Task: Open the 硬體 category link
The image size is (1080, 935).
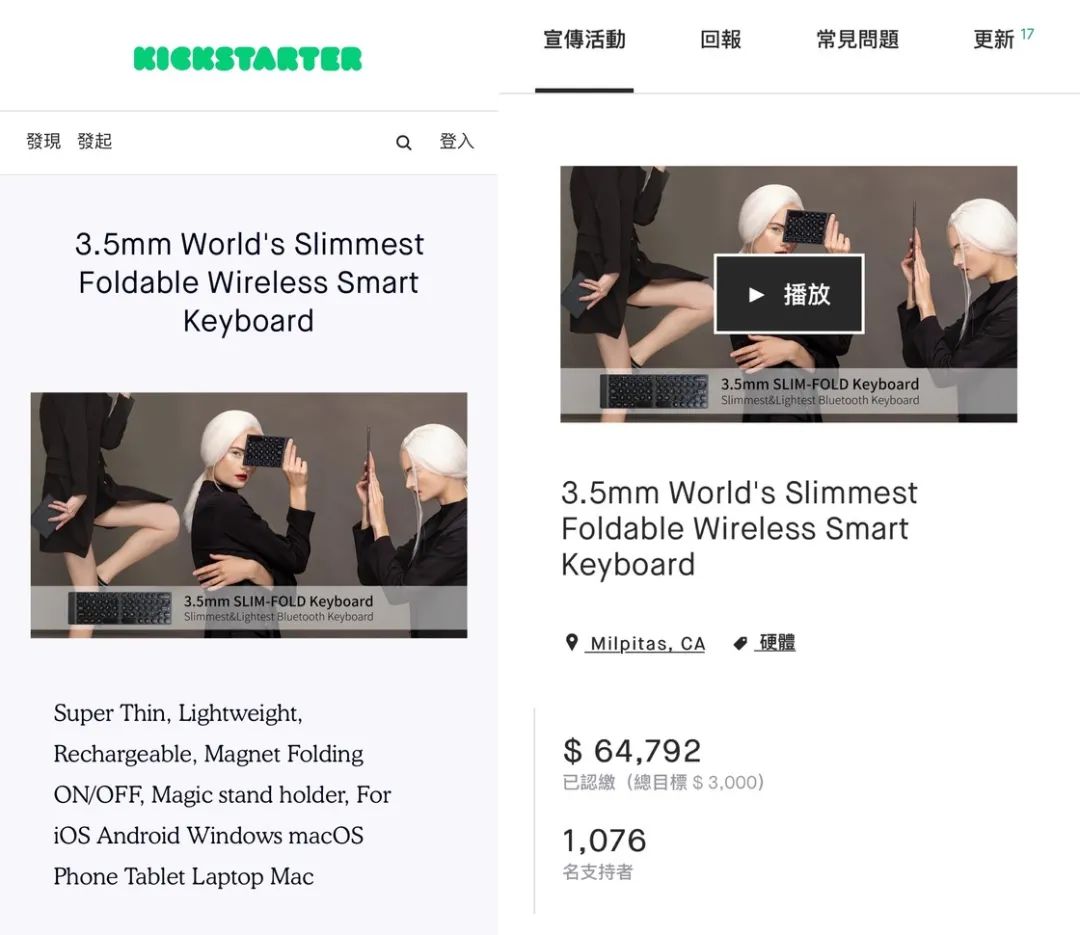Action: pos(776,643)
